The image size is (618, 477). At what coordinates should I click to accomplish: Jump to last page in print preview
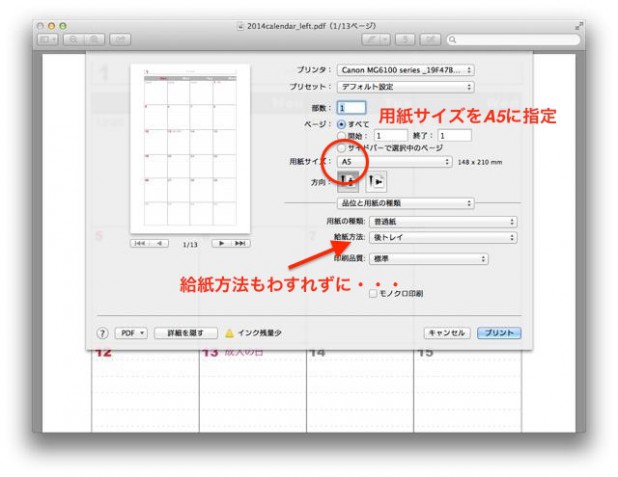pyautogui.click(x=240, y=243)
